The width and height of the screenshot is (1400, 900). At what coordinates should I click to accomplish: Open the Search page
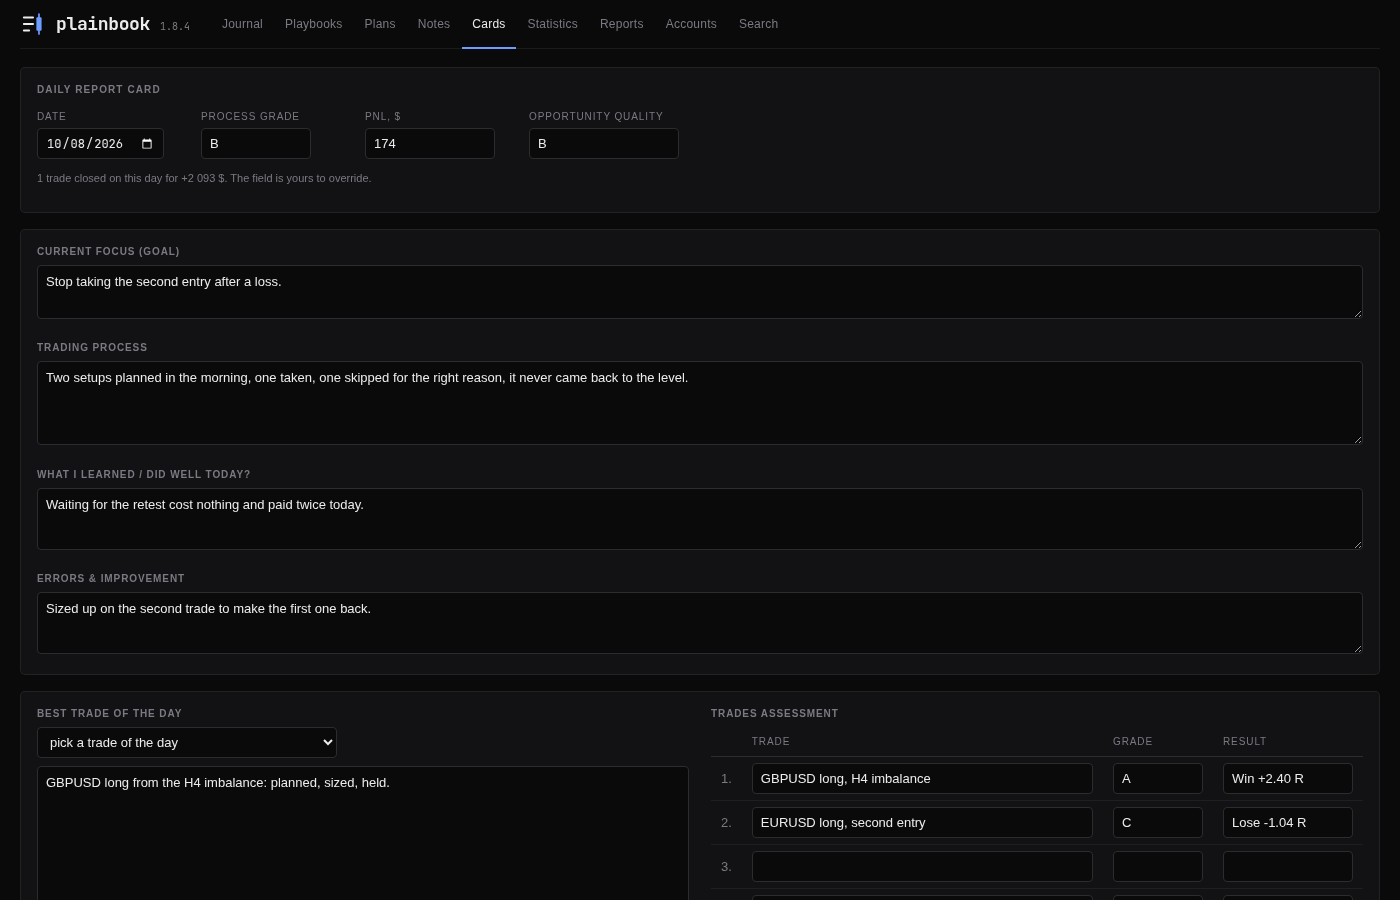758,24
